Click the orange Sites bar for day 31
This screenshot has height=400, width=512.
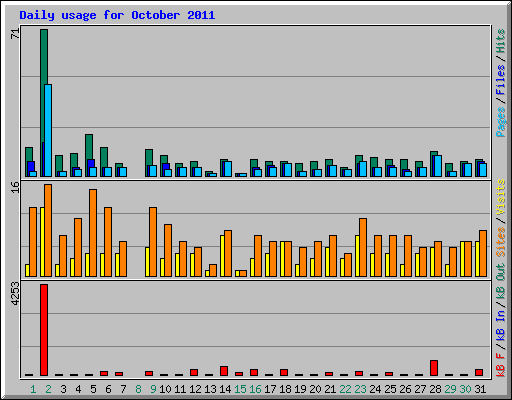[483, 254]
